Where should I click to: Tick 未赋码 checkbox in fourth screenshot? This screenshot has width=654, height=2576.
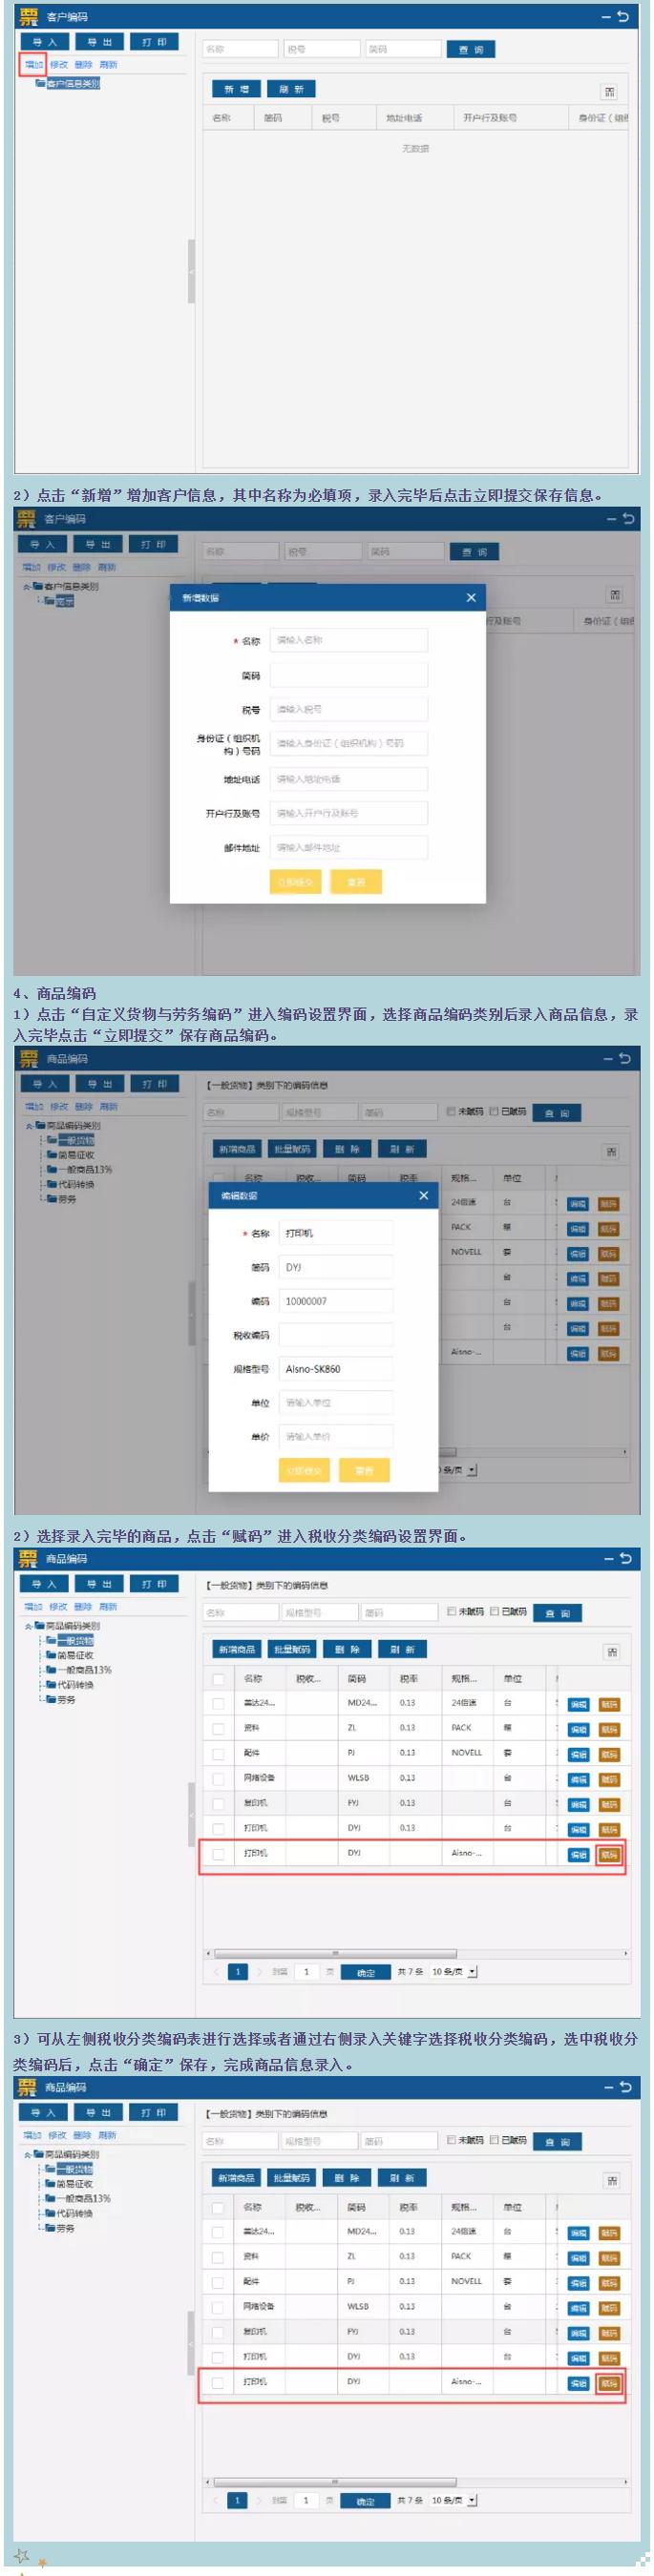tap(451, 1611)
